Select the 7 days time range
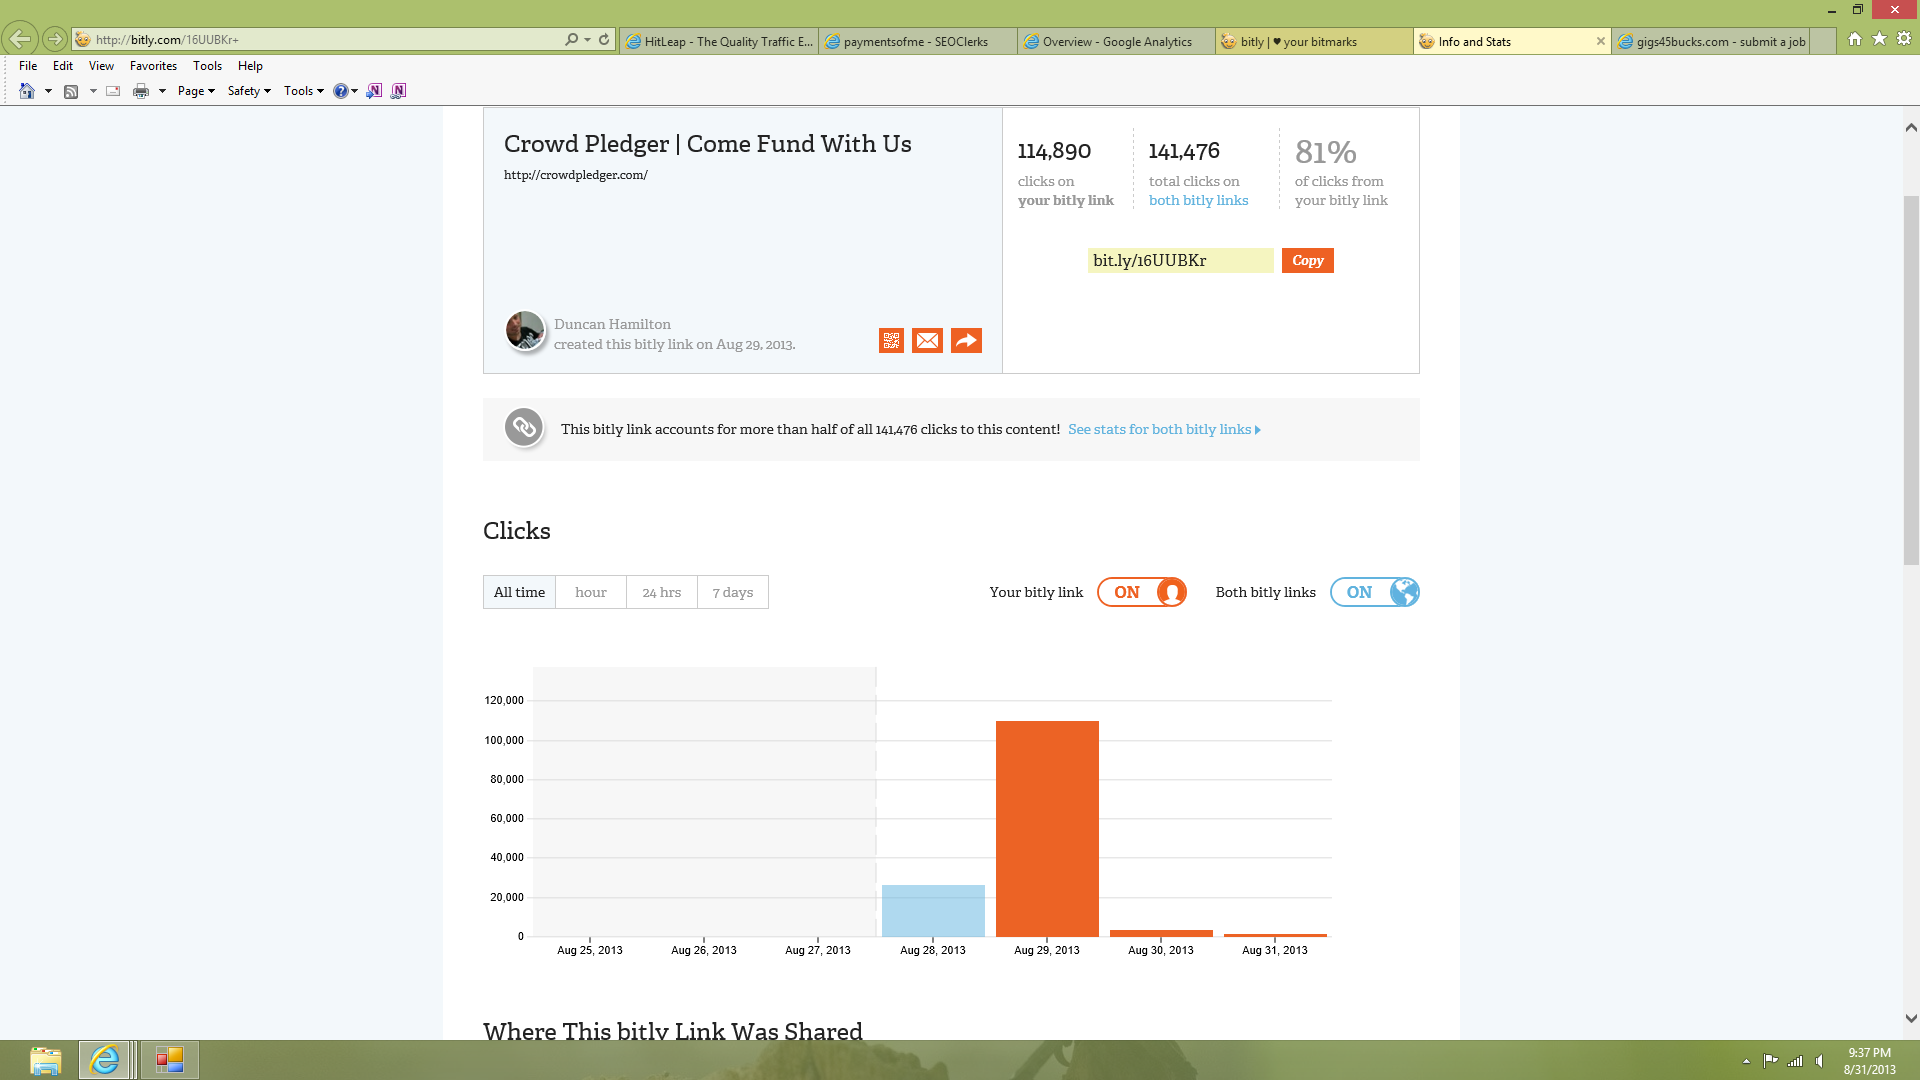Screen dimensions: 1920x1080 pos(732,592)
